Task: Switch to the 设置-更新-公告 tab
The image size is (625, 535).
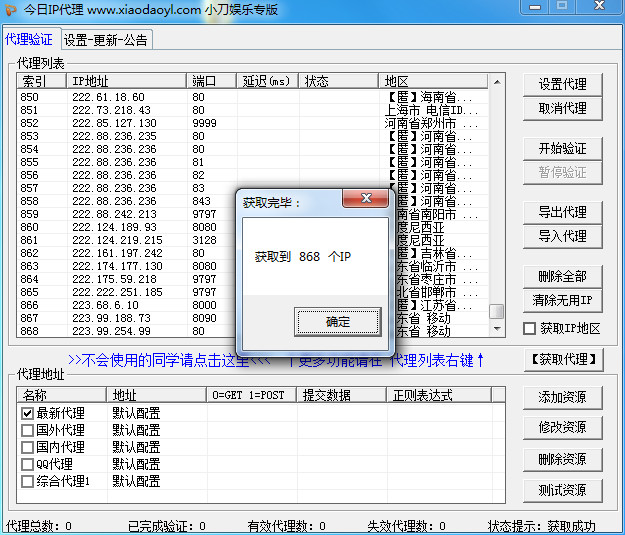Action: [x=105, y=40]
